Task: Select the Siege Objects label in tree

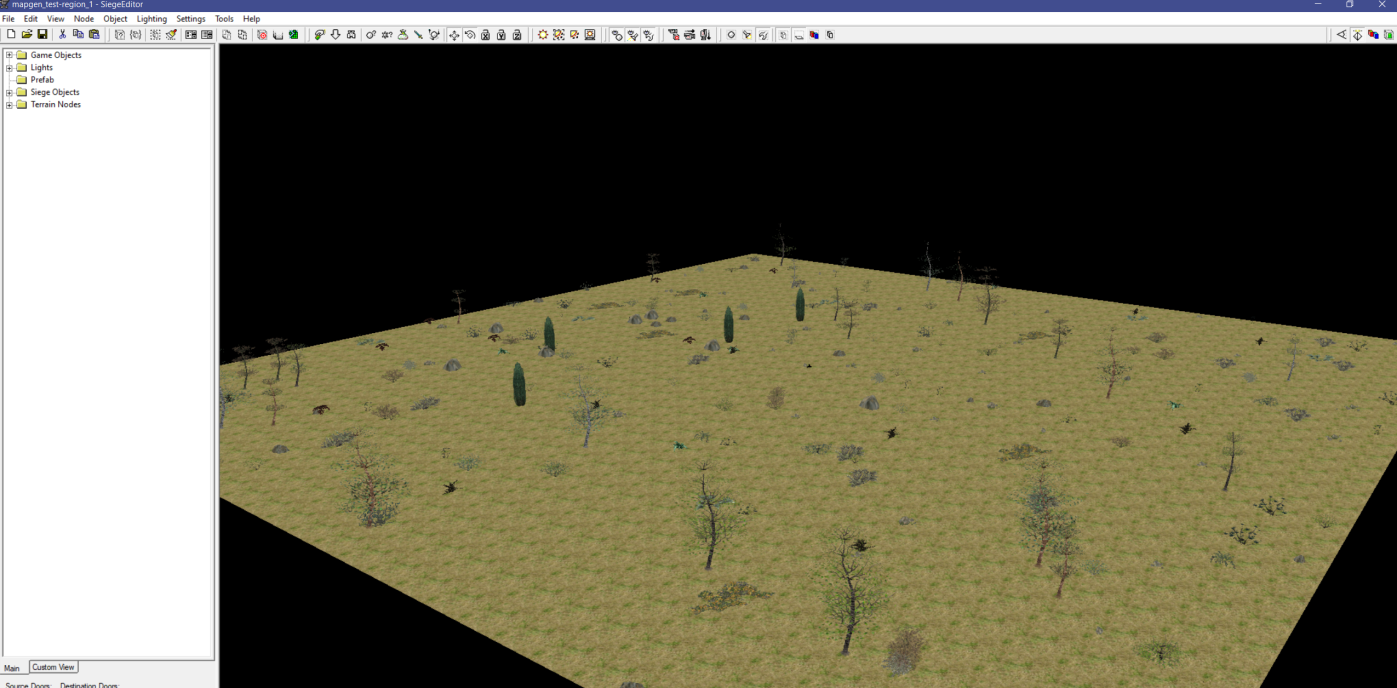Action: tap(55, 92)
